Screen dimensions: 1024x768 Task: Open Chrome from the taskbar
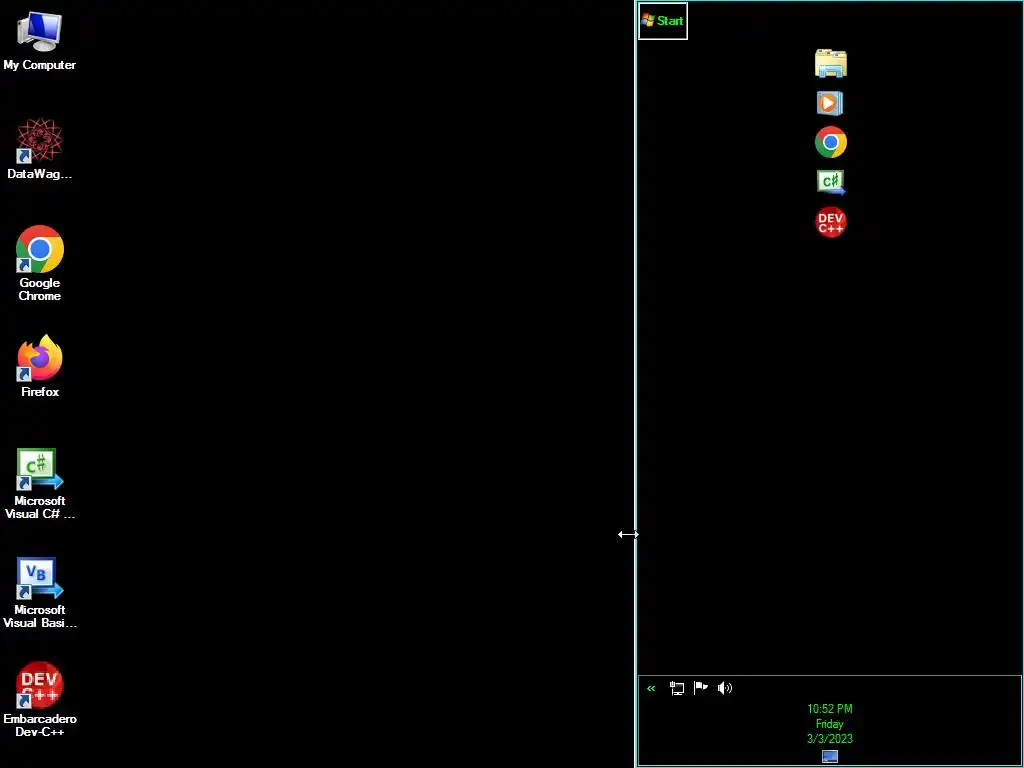click(x=831, y=142)
